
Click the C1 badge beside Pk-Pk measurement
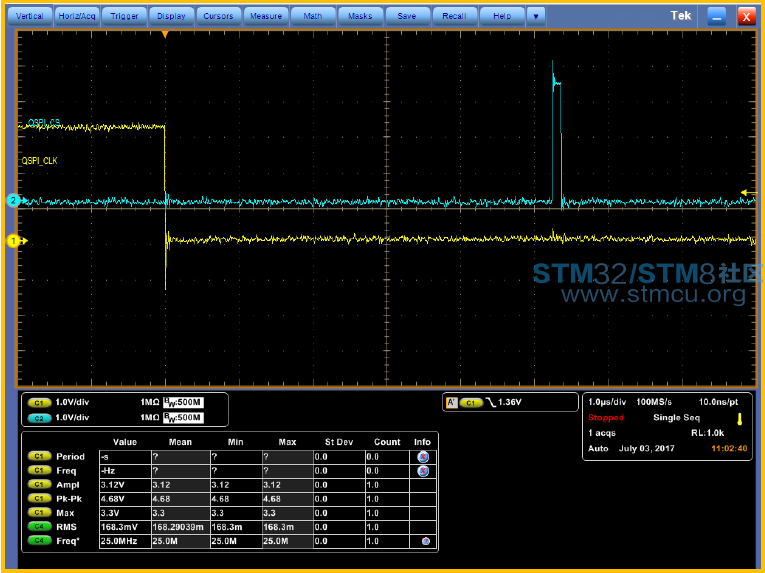[41, 498]
